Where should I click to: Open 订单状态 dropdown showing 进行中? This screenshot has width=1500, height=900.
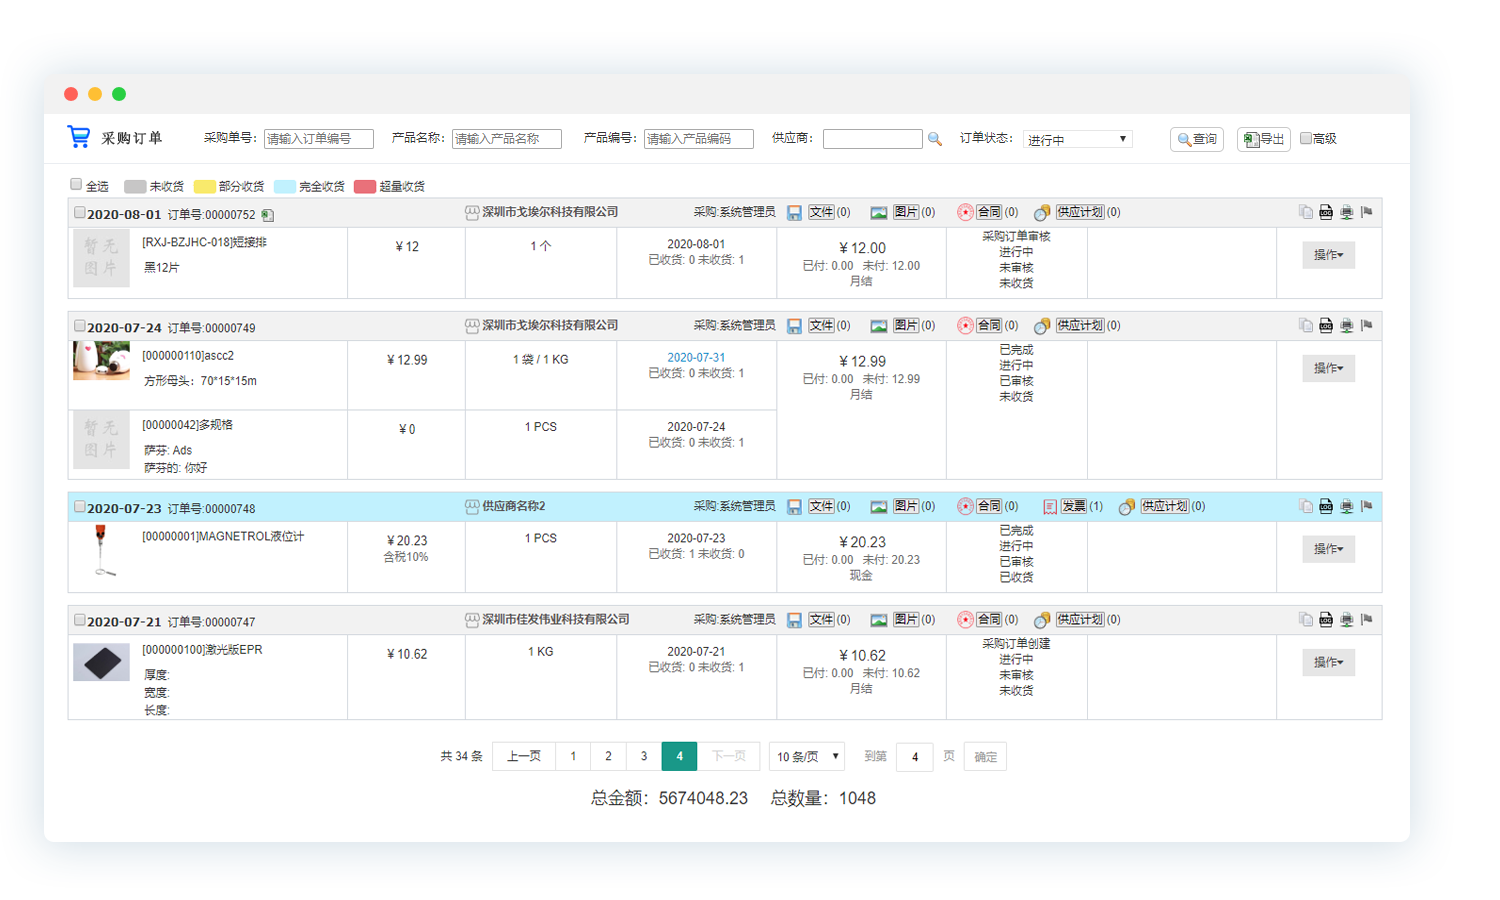point(1077,139)
